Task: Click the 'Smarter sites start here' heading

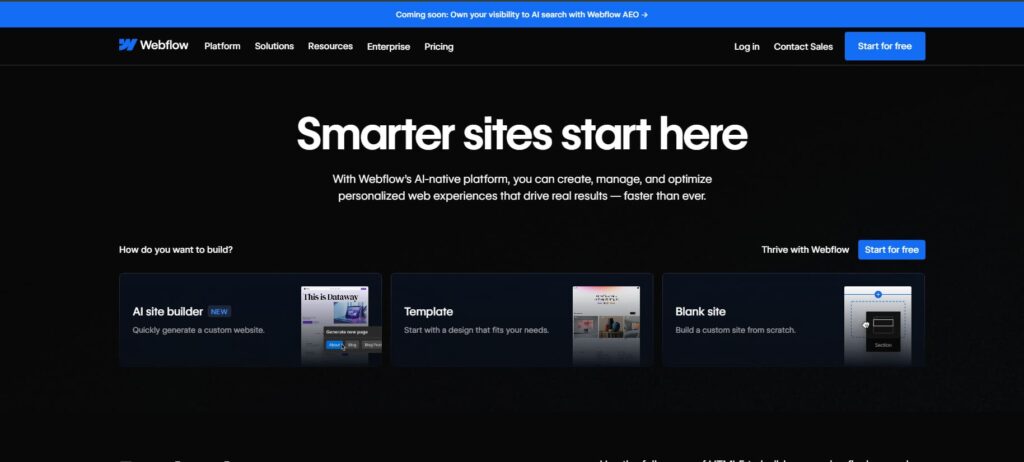Action: coord(522,134)
